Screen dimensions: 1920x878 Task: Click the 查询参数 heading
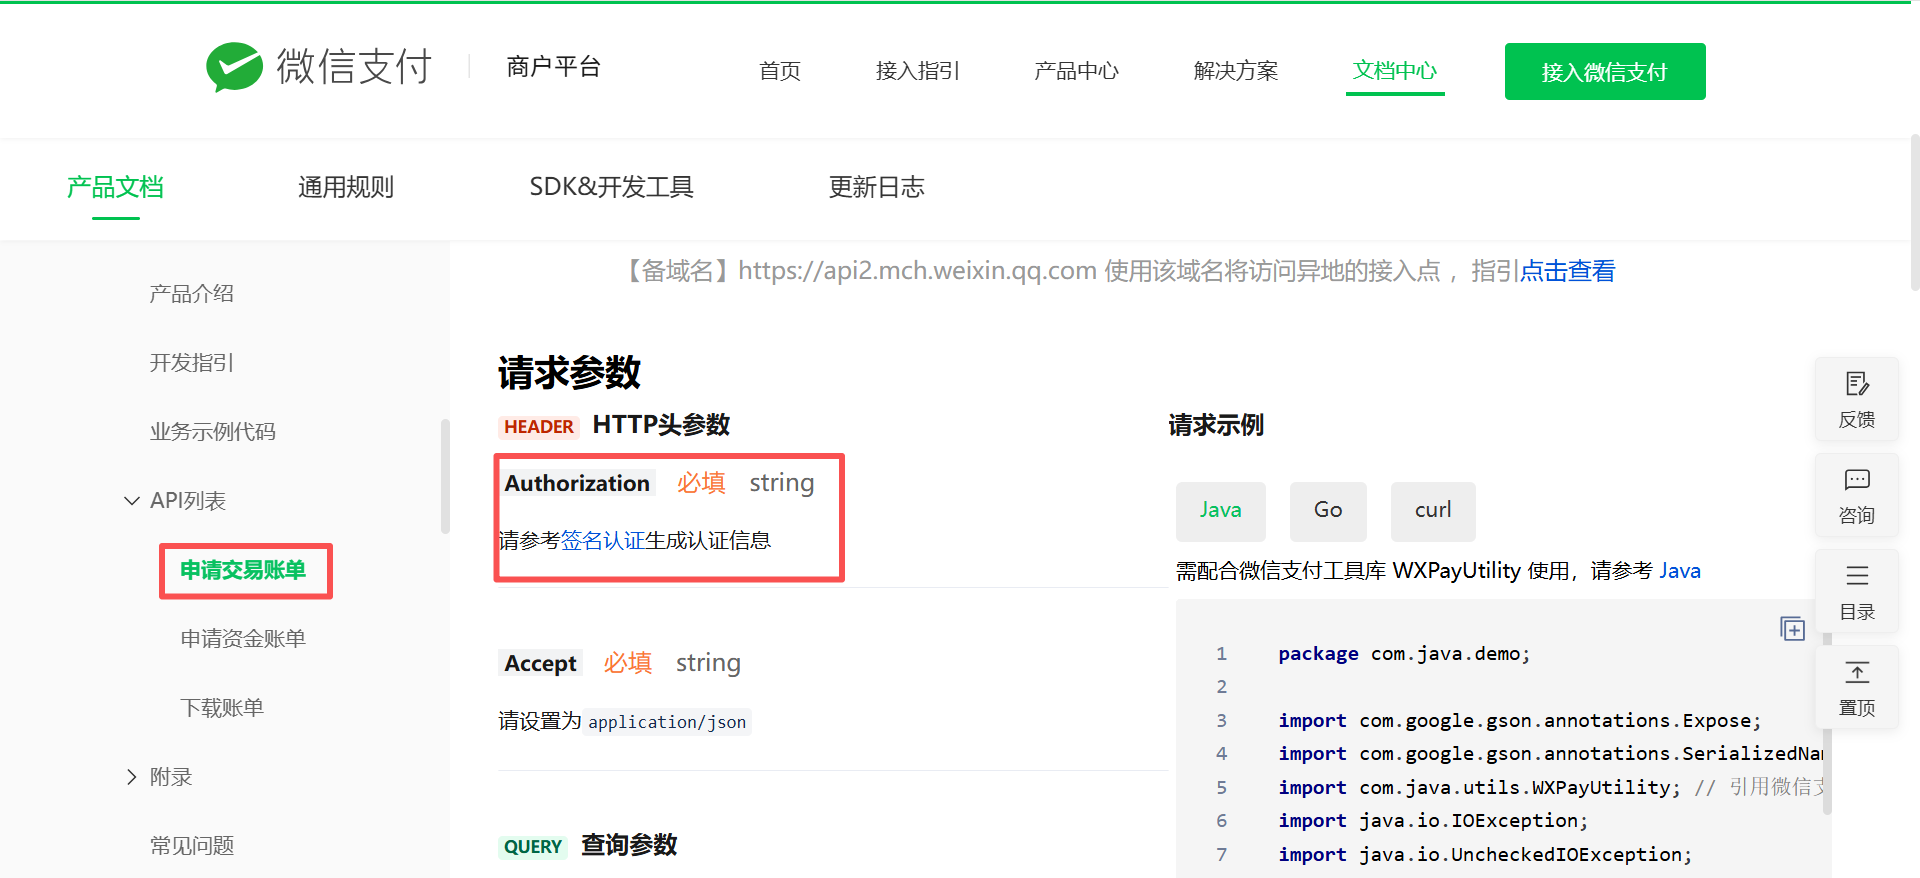629,845
